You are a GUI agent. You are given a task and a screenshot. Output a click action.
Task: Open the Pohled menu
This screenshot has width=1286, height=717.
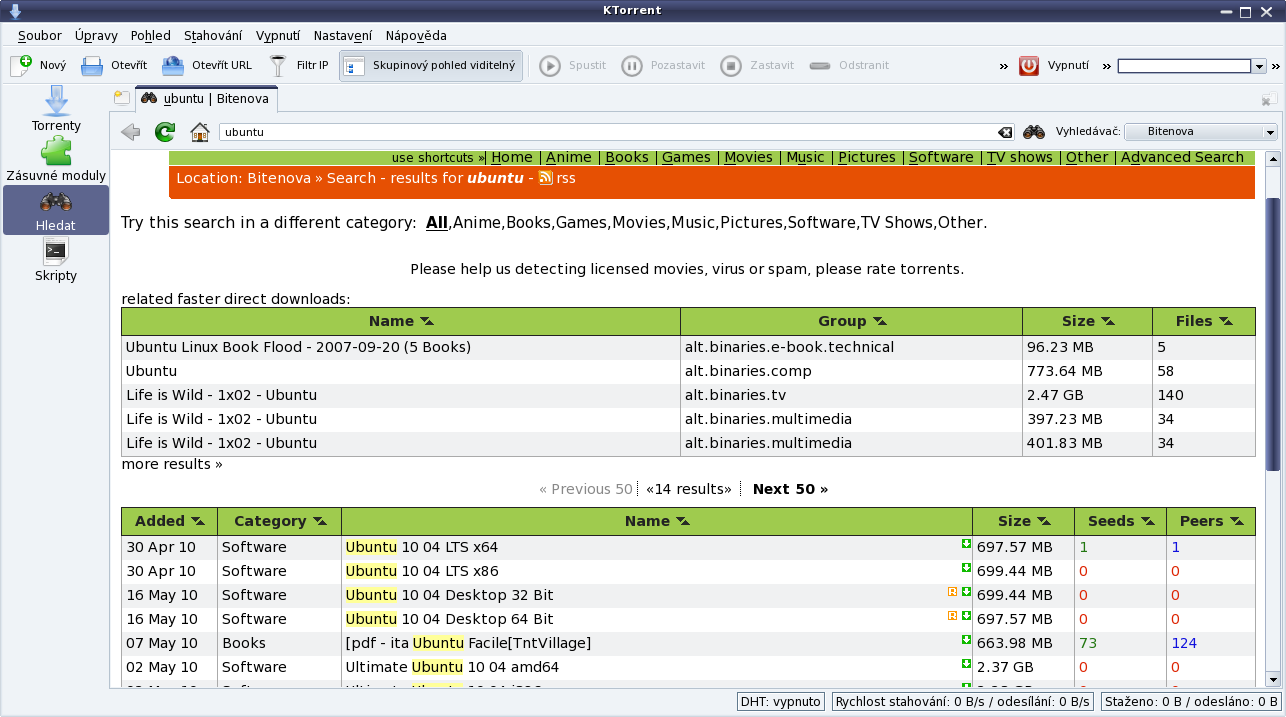150,35
